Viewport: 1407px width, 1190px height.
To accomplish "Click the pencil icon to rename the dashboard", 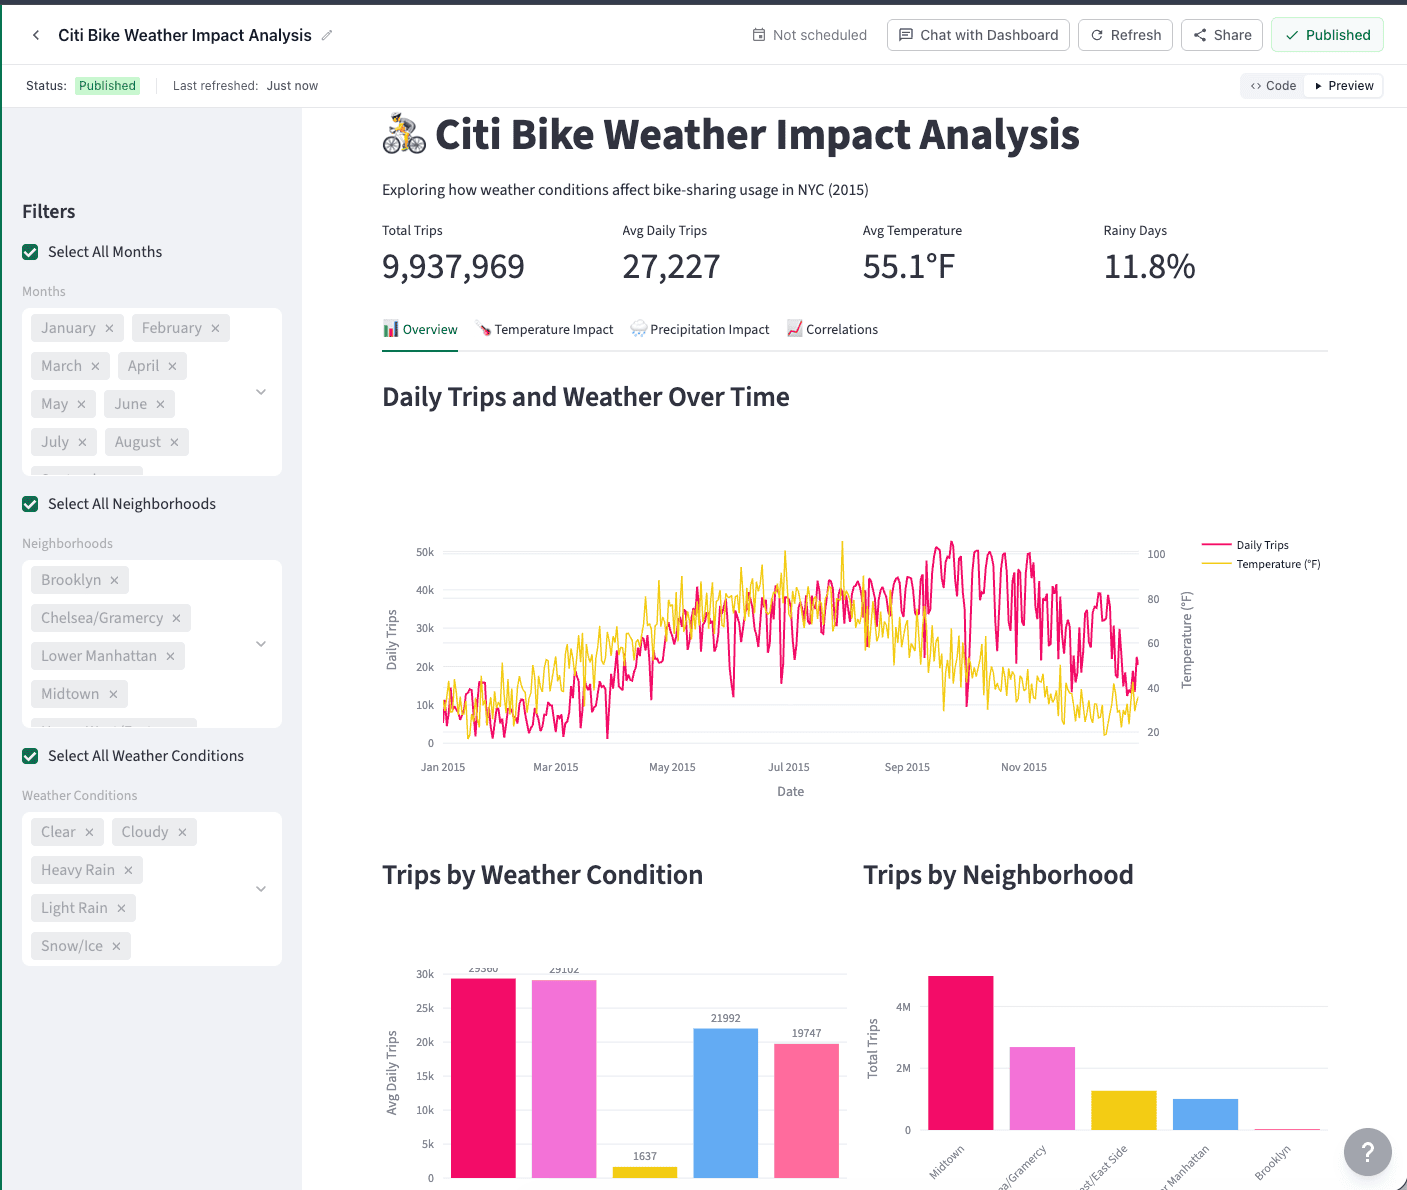I will tap(327, 34).
